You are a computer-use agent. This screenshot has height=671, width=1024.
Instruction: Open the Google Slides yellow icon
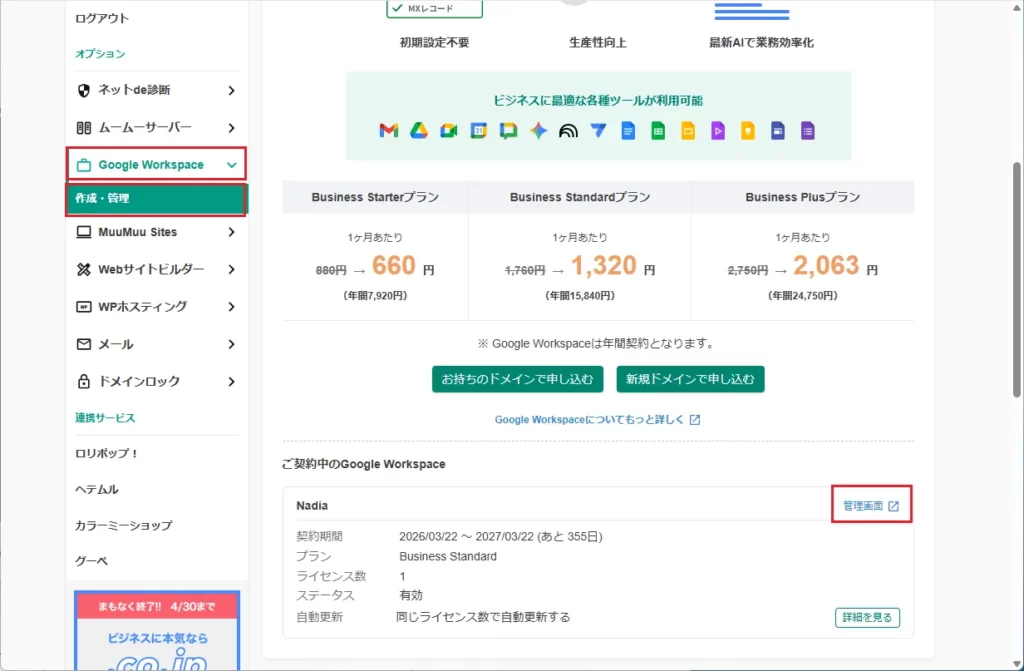(x=688, y=130)
